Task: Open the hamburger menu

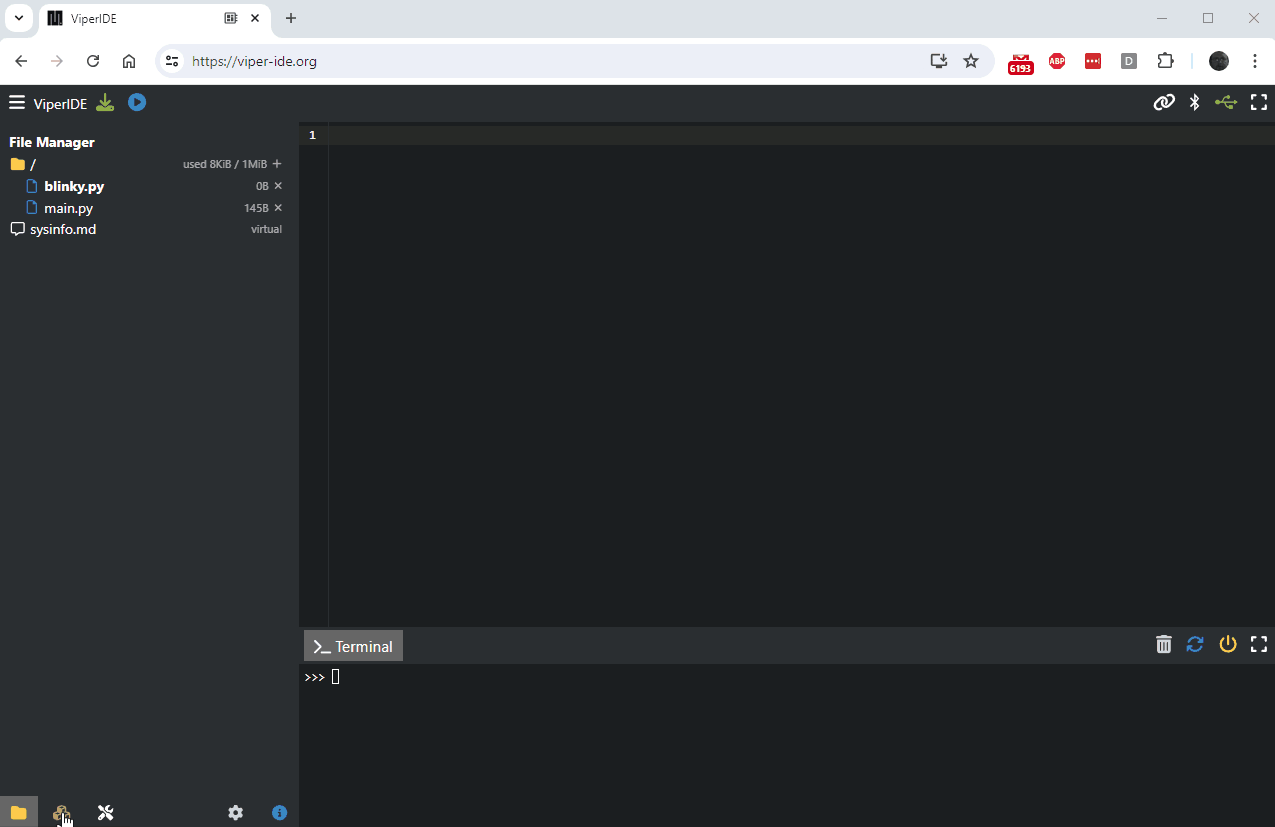Action: pyautogui.click(x=16, y=101)
